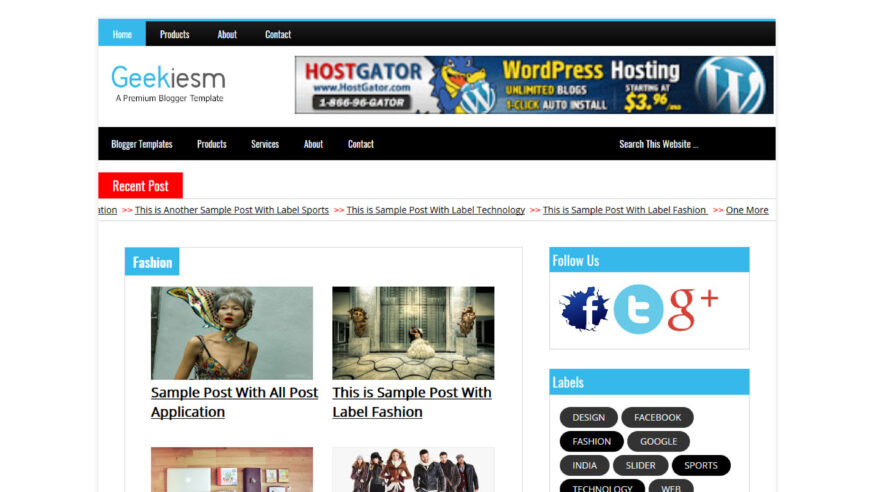Select the FACEBOOK label tag
Screen dimensions: 874x492
[x=658, y=417]
